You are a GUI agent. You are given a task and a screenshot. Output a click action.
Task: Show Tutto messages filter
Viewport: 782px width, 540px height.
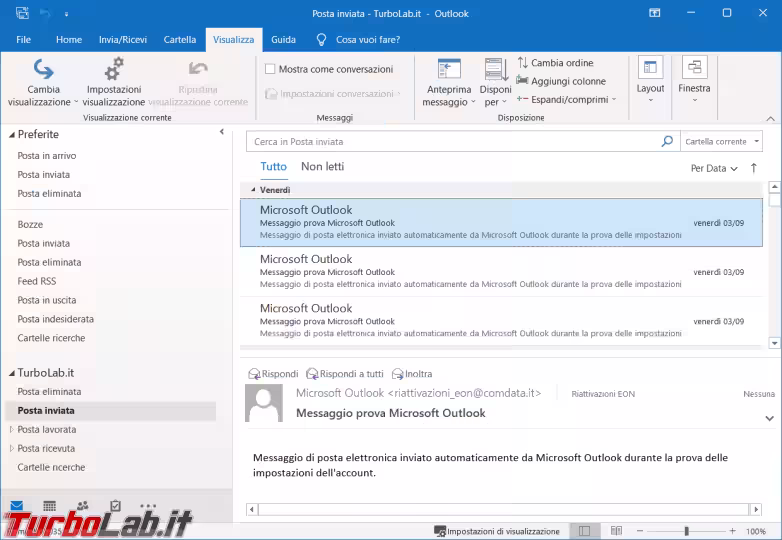click(x=273, y=167)
